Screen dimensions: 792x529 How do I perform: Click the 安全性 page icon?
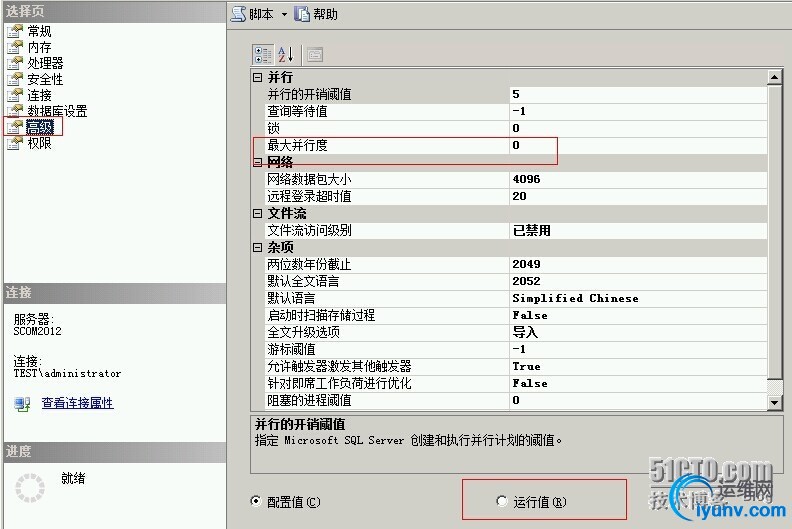tap(15, 79)
